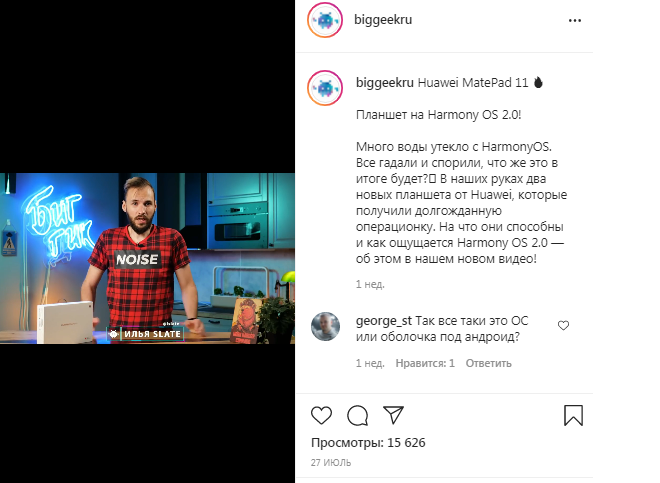Viewport: 660px width, 483px height.
Task: Save the post with the bookmark icon
Action: (573, 415)
